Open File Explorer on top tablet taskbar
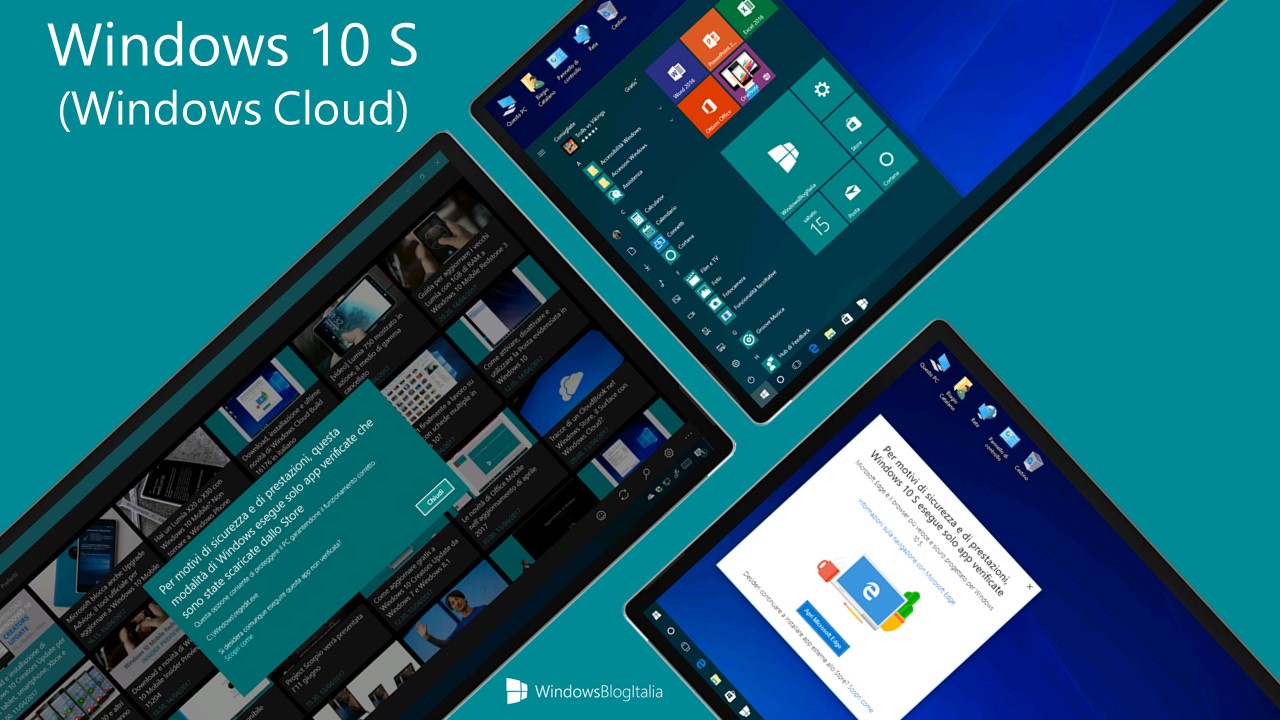Viewport: 1280px width, 720px height. point(829,332)
